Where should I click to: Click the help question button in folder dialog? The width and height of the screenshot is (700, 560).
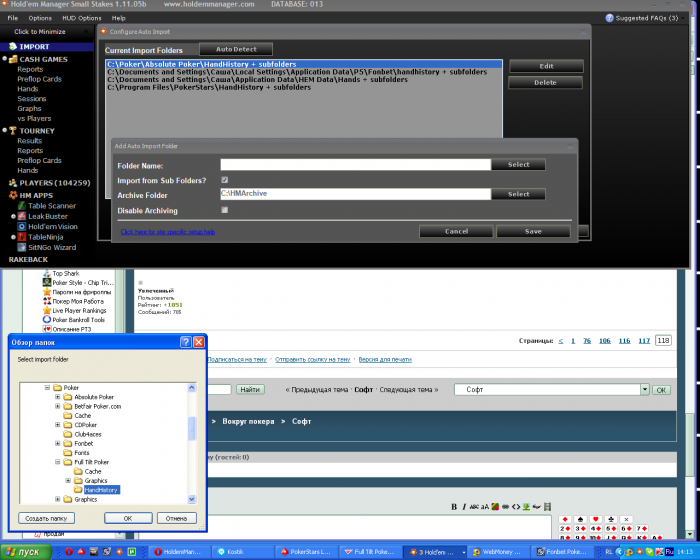tap(186, 342)
